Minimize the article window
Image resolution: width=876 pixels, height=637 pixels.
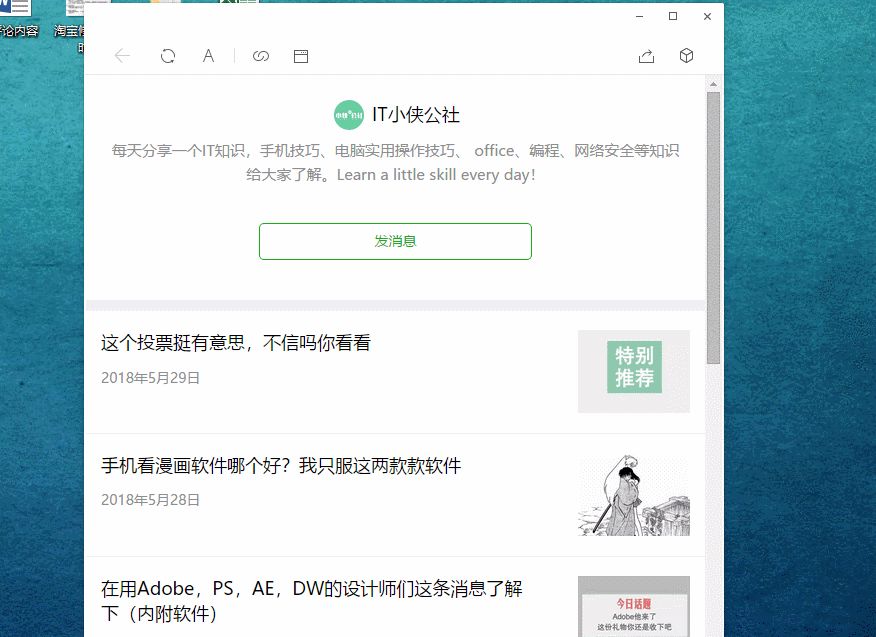(640, 16)
